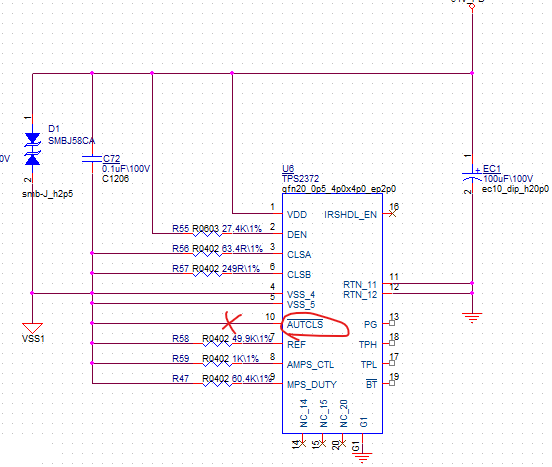Click the VSS_5 pin name
Screen dimensions: 552x467
click(x=301, y=304)
